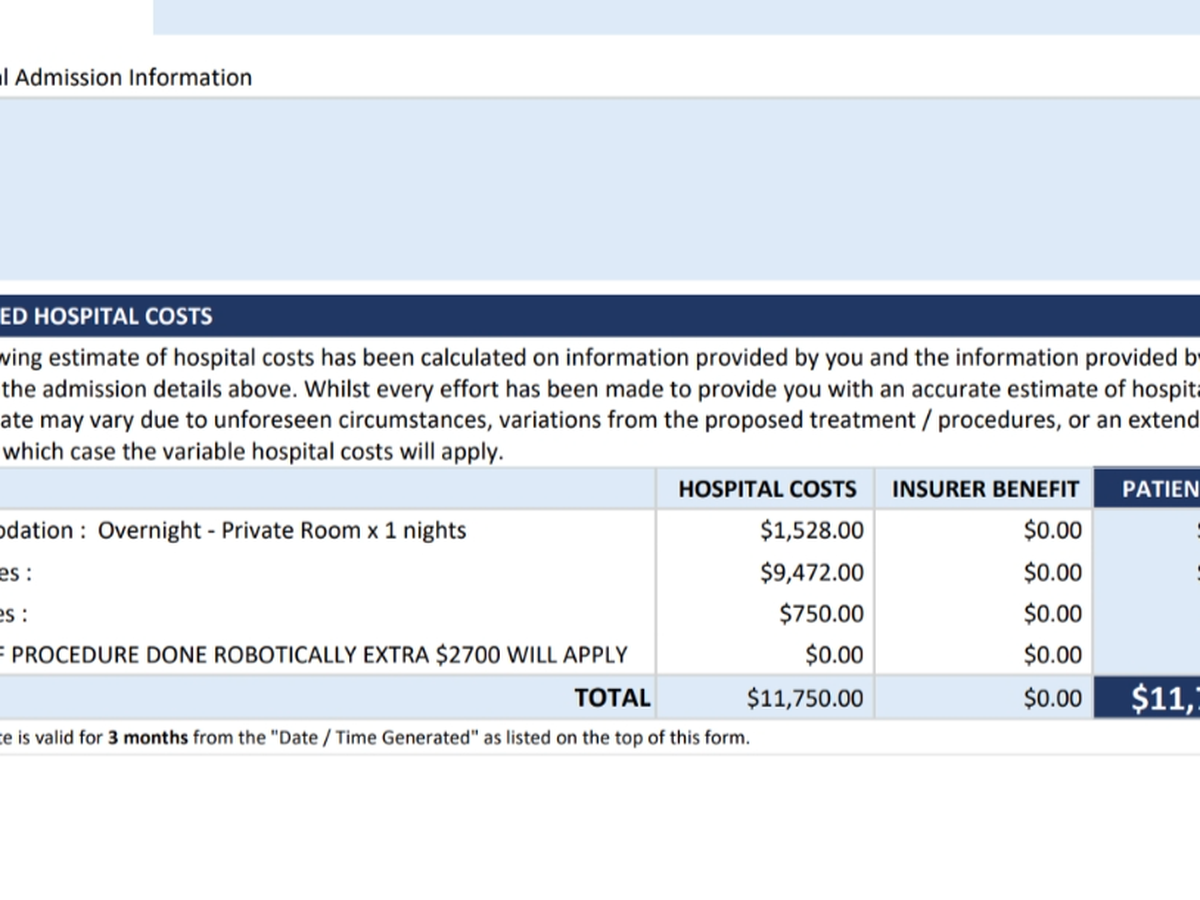The image size is (1200, 900).
Task: Click the $1,528.00 hospital cost value
Action: [x=811, y=530]
